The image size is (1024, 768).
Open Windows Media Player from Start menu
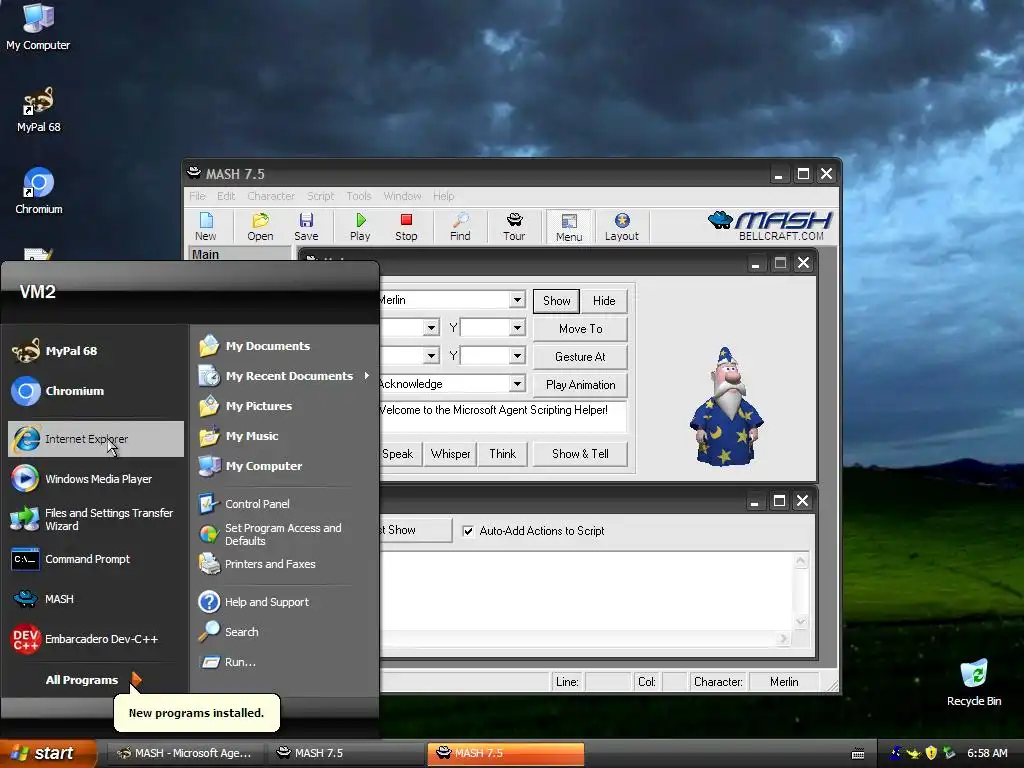click(96, 479)
